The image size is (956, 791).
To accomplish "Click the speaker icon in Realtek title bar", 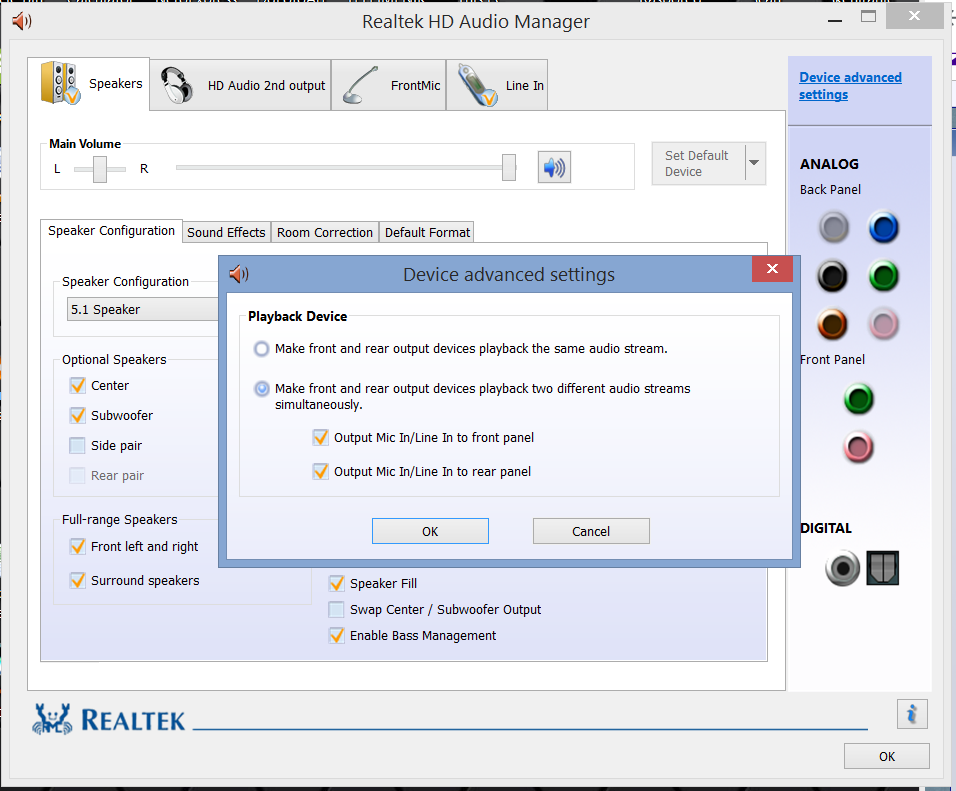I will click(x=22, y=21).
